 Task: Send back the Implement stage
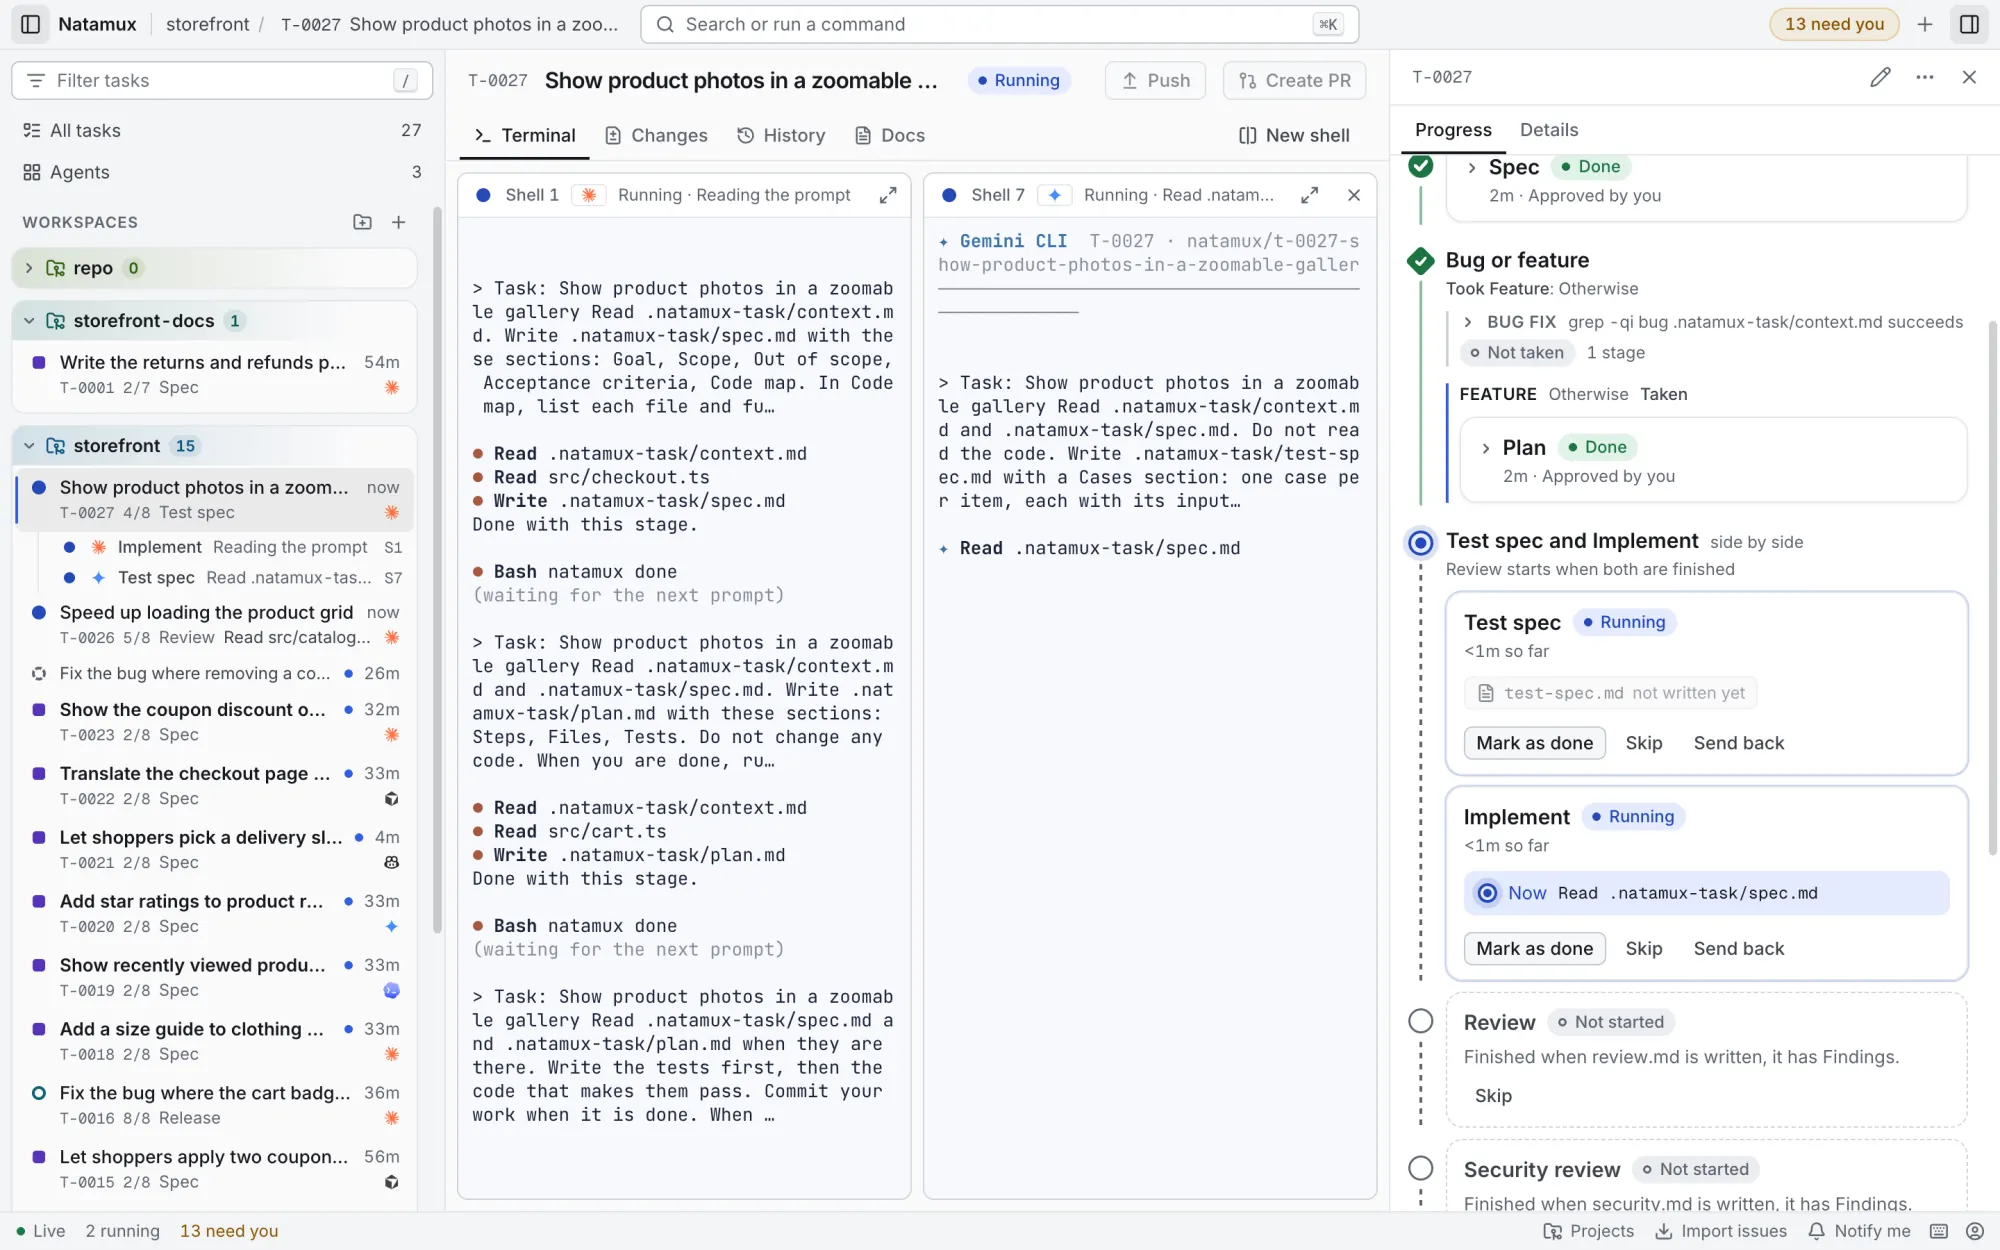click(x=1738, y=948)
